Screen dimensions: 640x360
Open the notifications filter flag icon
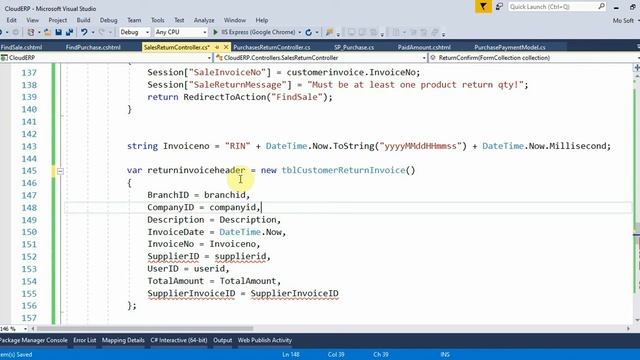[483, 7]
